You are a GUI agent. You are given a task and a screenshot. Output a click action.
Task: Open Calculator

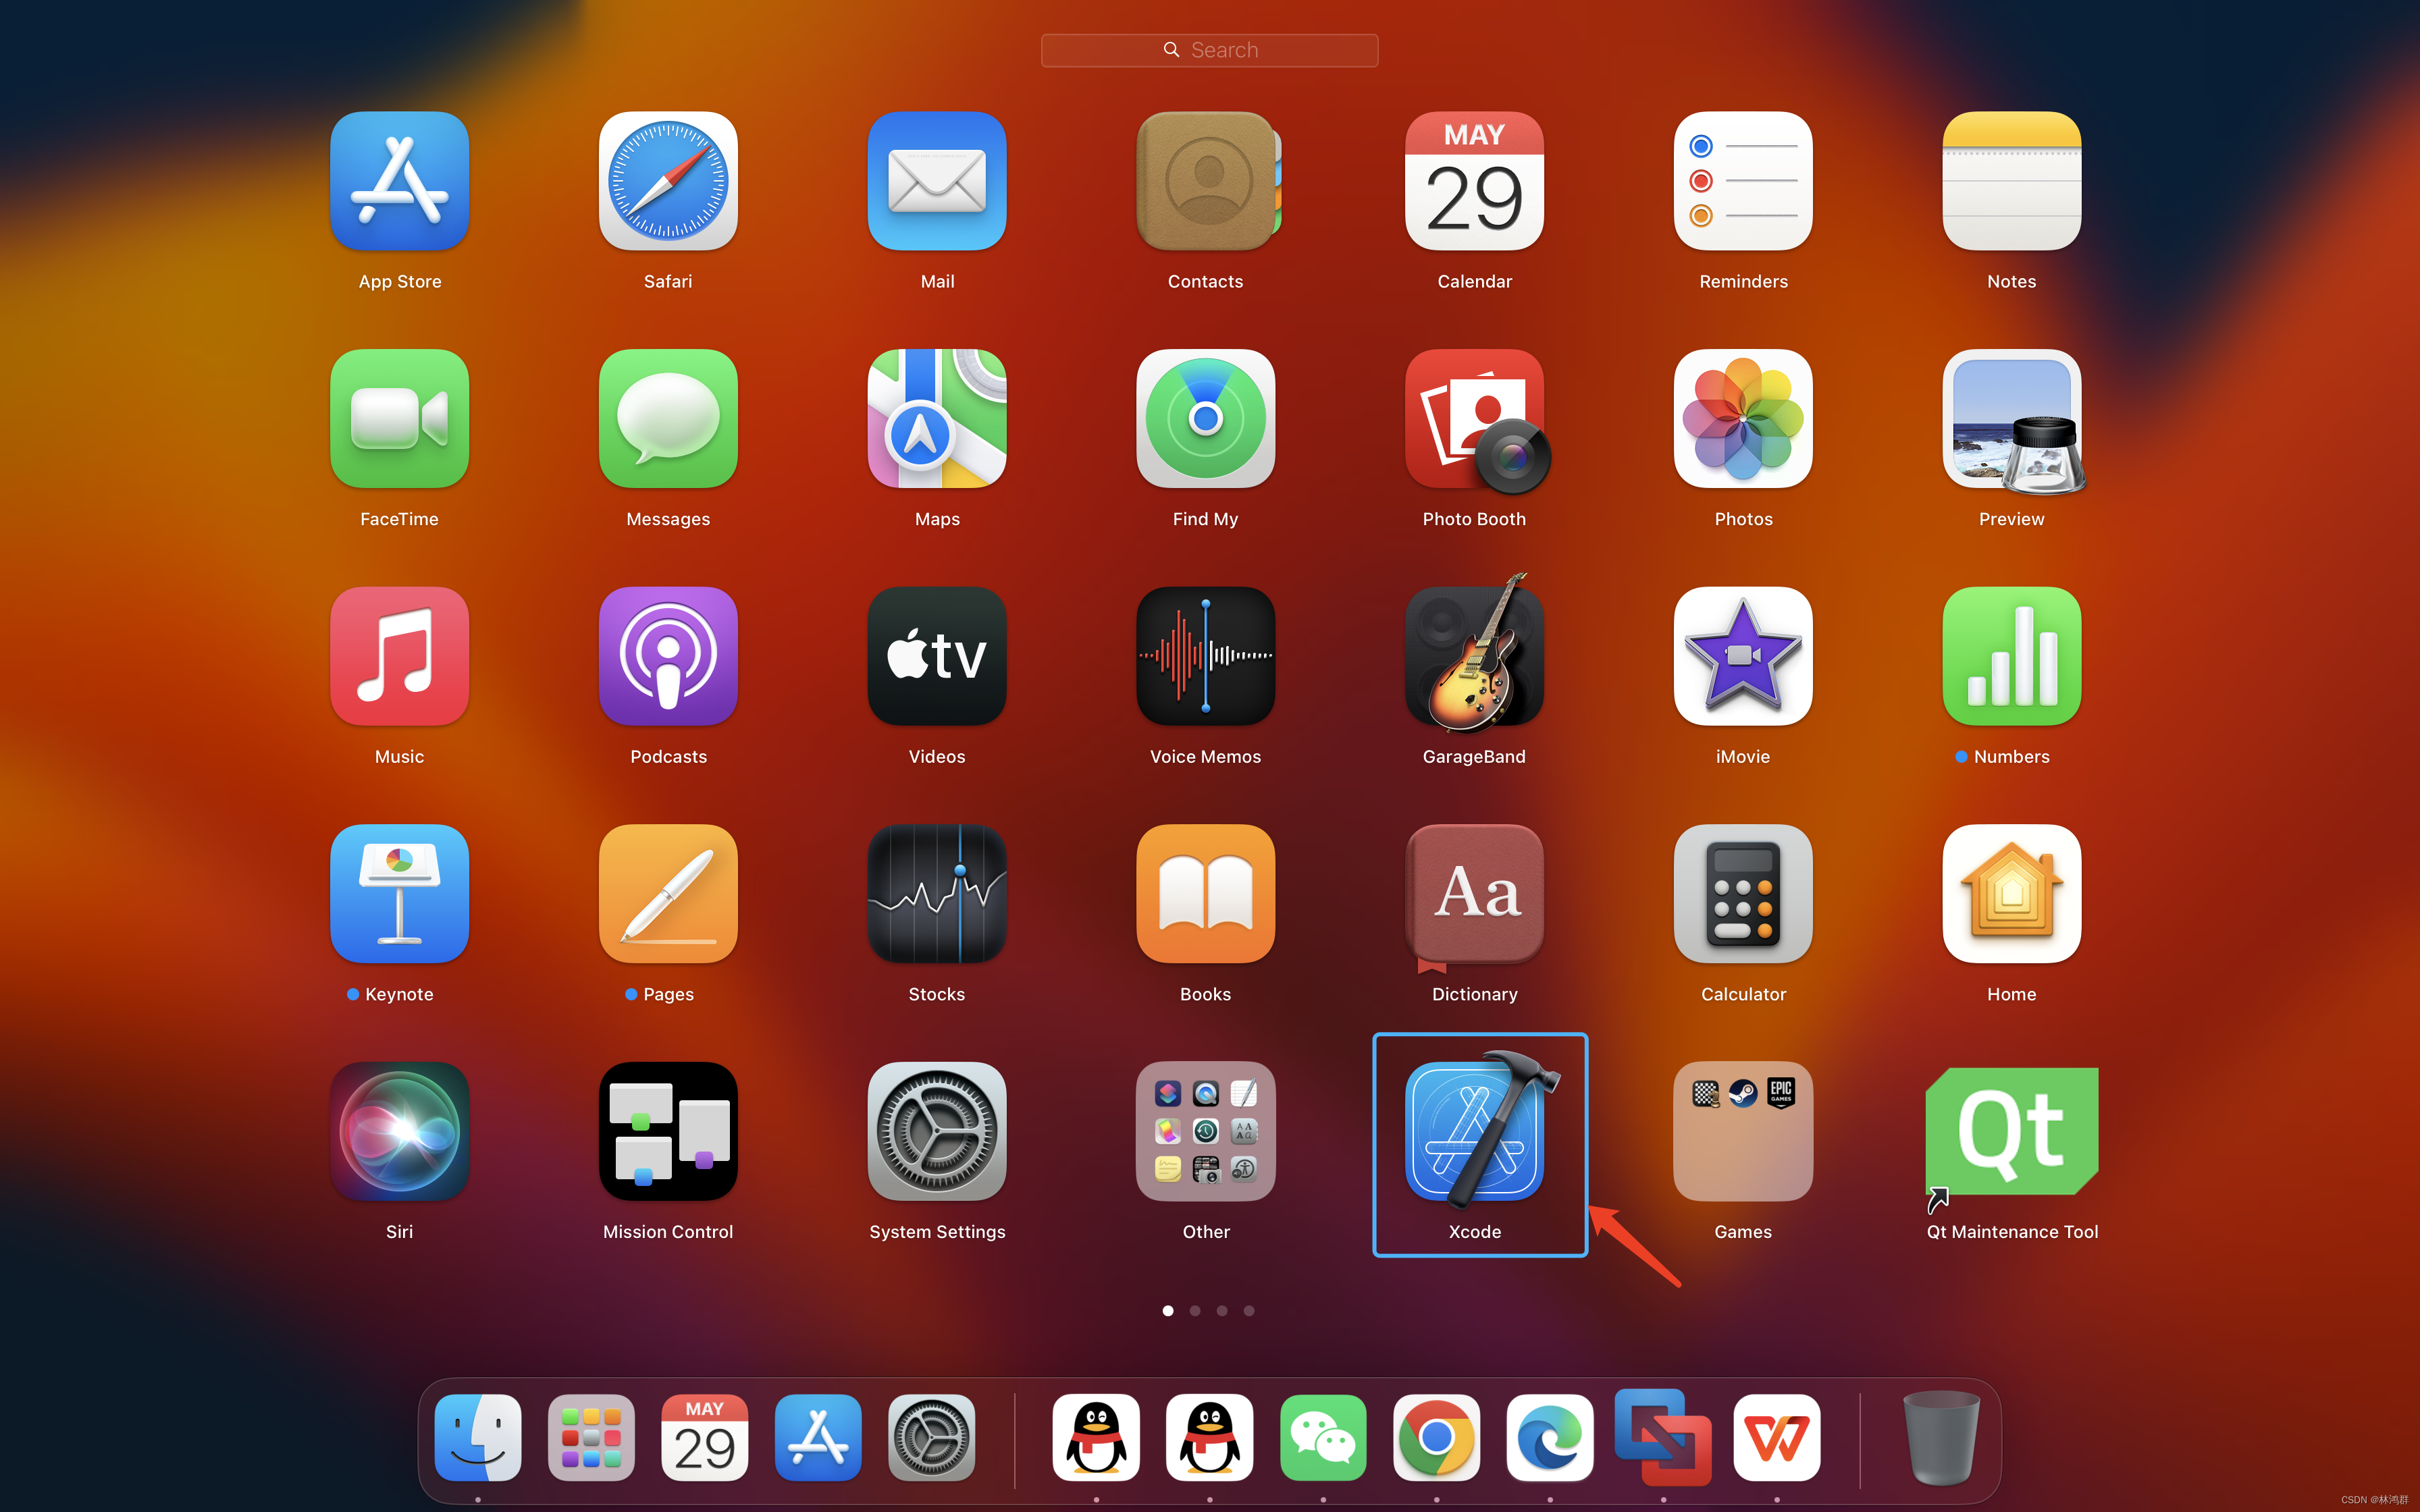coord(1743,893)
